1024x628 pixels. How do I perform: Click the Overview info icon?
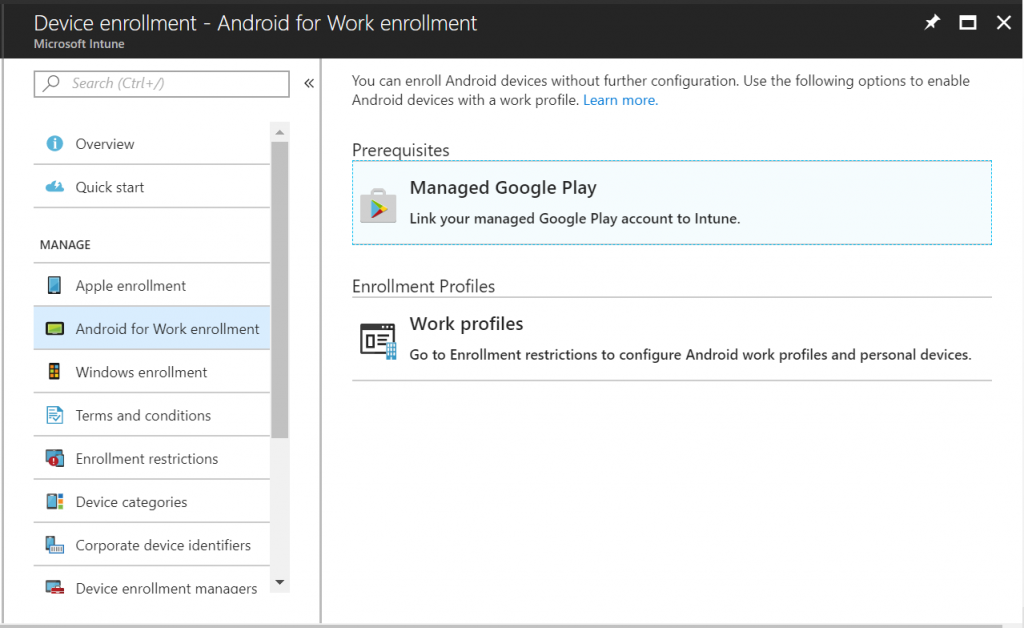(x=55, y=143)
